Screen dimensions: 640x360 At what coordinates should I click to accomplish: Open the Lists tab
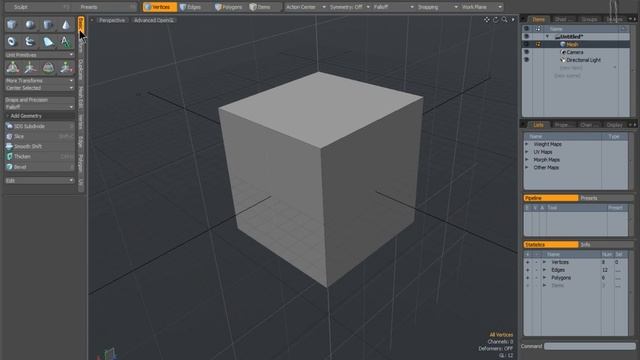538,125
